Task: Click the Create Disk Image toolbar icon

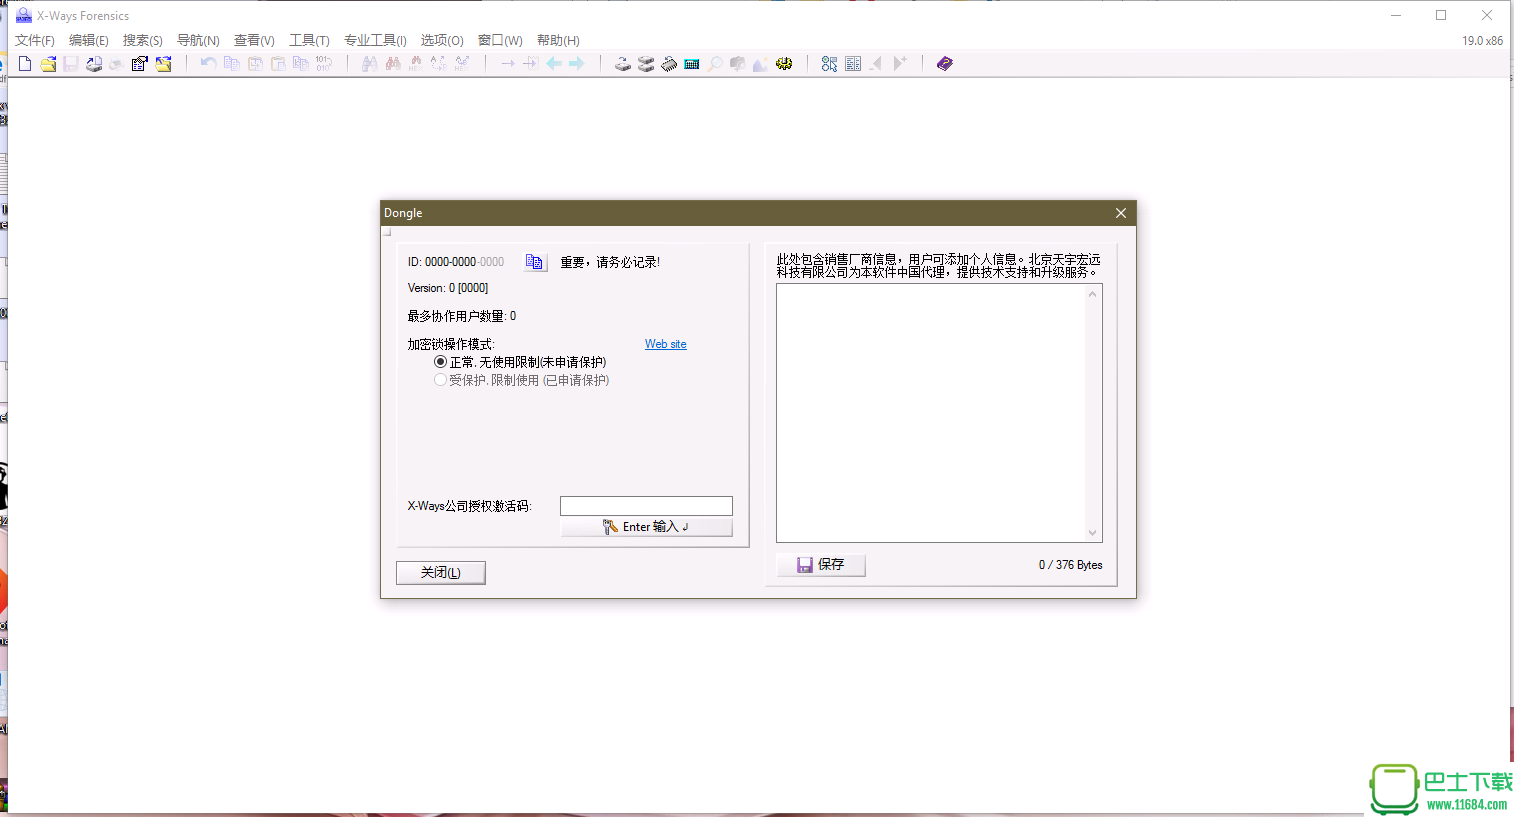Action: tap(94, 63)
